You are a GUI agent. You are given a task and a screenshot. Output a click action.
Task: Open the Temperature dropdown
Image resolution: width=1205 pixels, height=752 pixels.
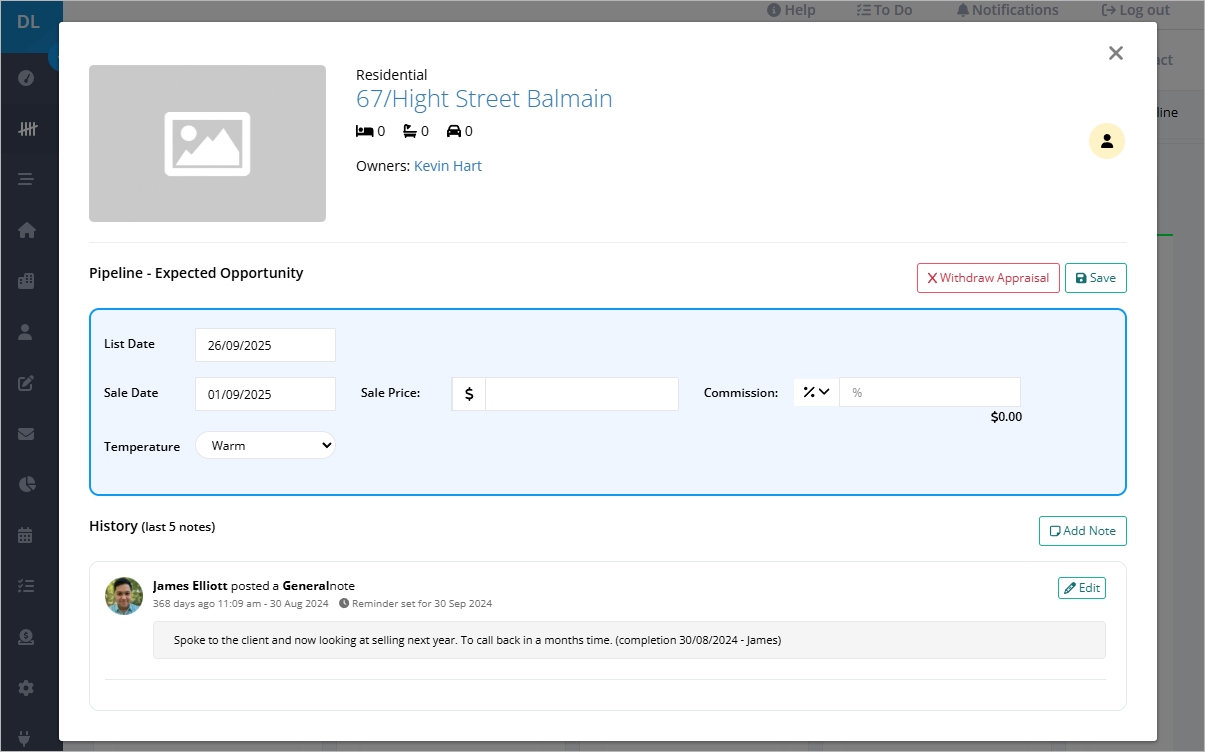pyautogui.click(x=265, y=444)
